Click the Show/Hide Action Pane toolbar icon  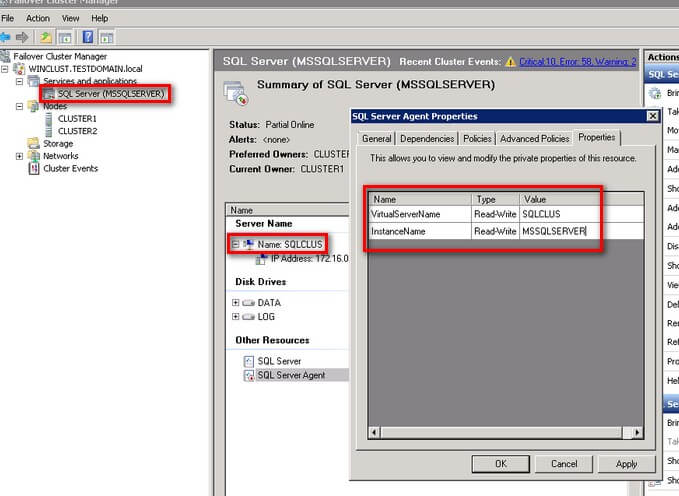pos(107,38)
